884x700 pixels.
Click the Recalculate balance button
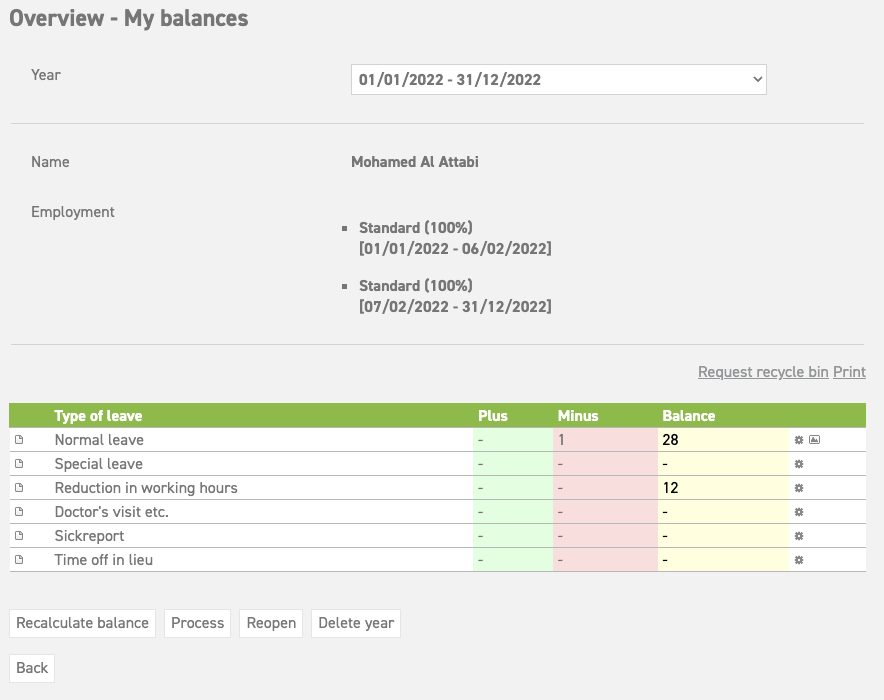pos(82,622)
